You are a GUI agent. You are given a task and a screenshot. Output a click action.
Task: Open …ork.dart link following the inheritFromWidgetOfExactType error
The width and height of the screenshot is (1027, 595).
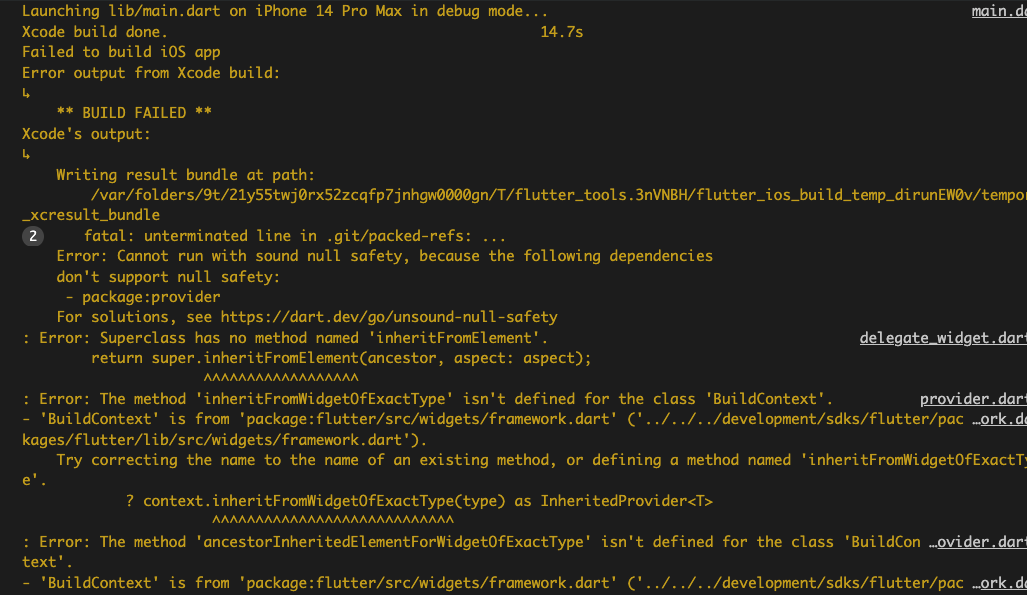coord(999,419)
